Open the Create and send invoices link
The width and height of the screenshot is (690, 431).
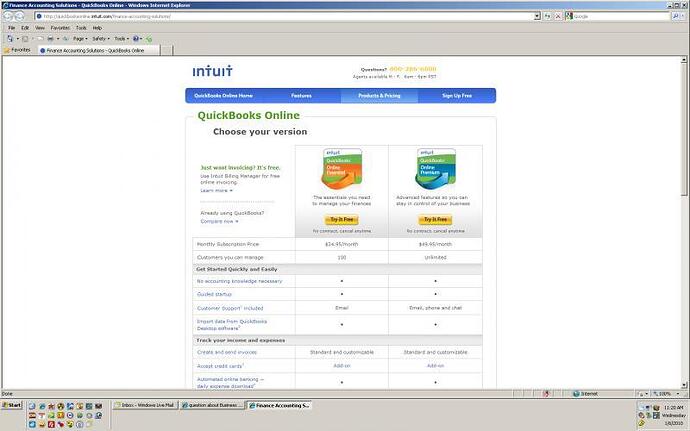coord(227,352)
